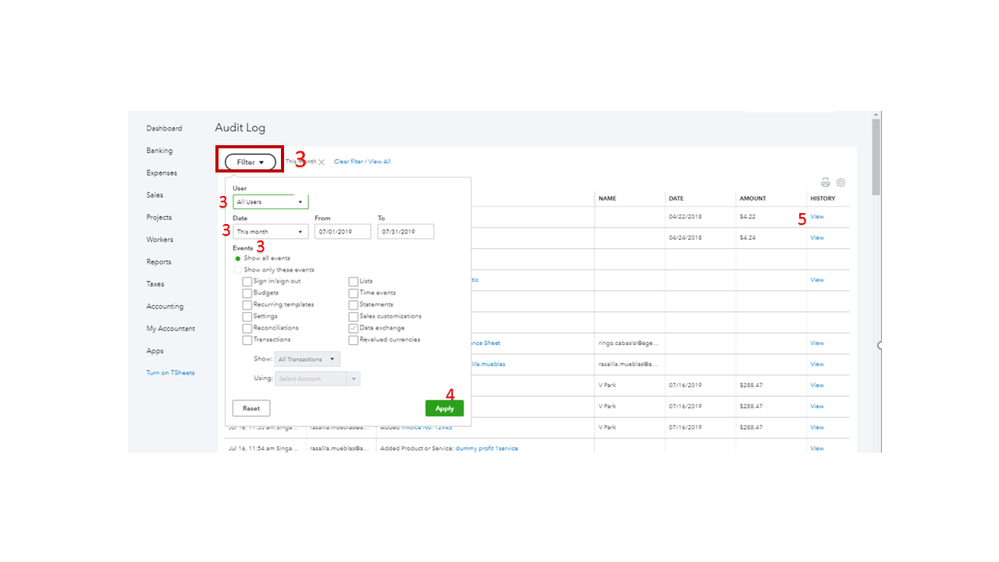Click the print icon above the table

(x=825, y=182)
